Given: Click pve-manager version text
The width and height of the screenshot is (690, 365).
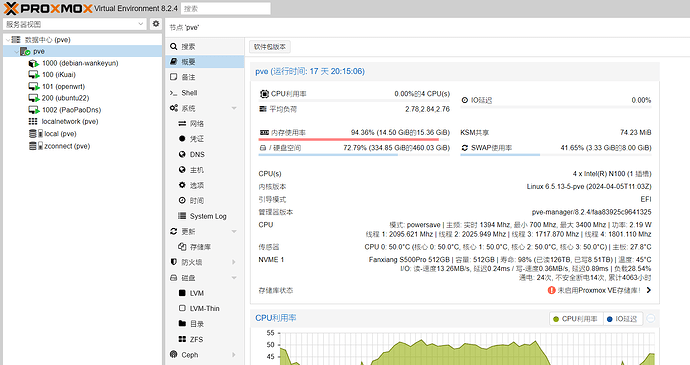Looking at the screenshot, I should pyautogui.click(x=591, y=212).
